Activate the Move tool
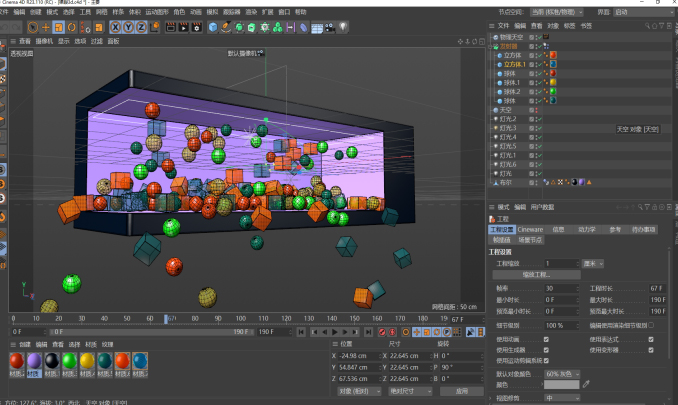The height and width of the screenshot is (405, 678). (45, 28)
